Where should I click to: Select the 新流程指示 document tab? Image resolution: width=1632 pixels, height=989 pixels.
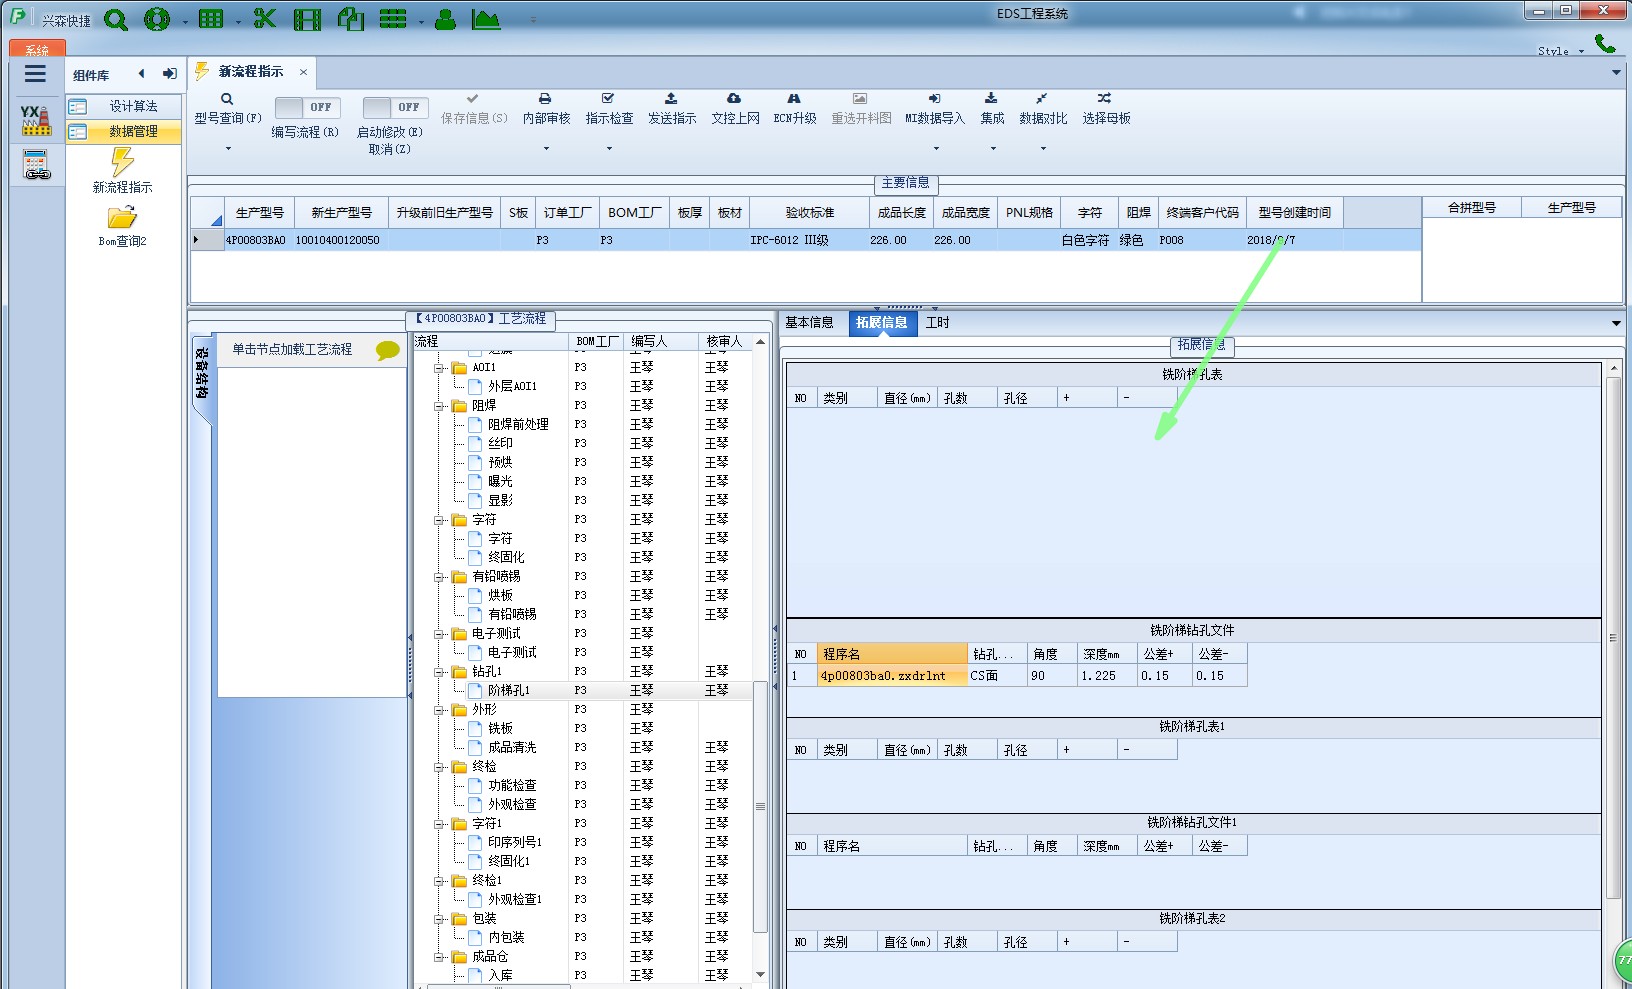[251, 72]
